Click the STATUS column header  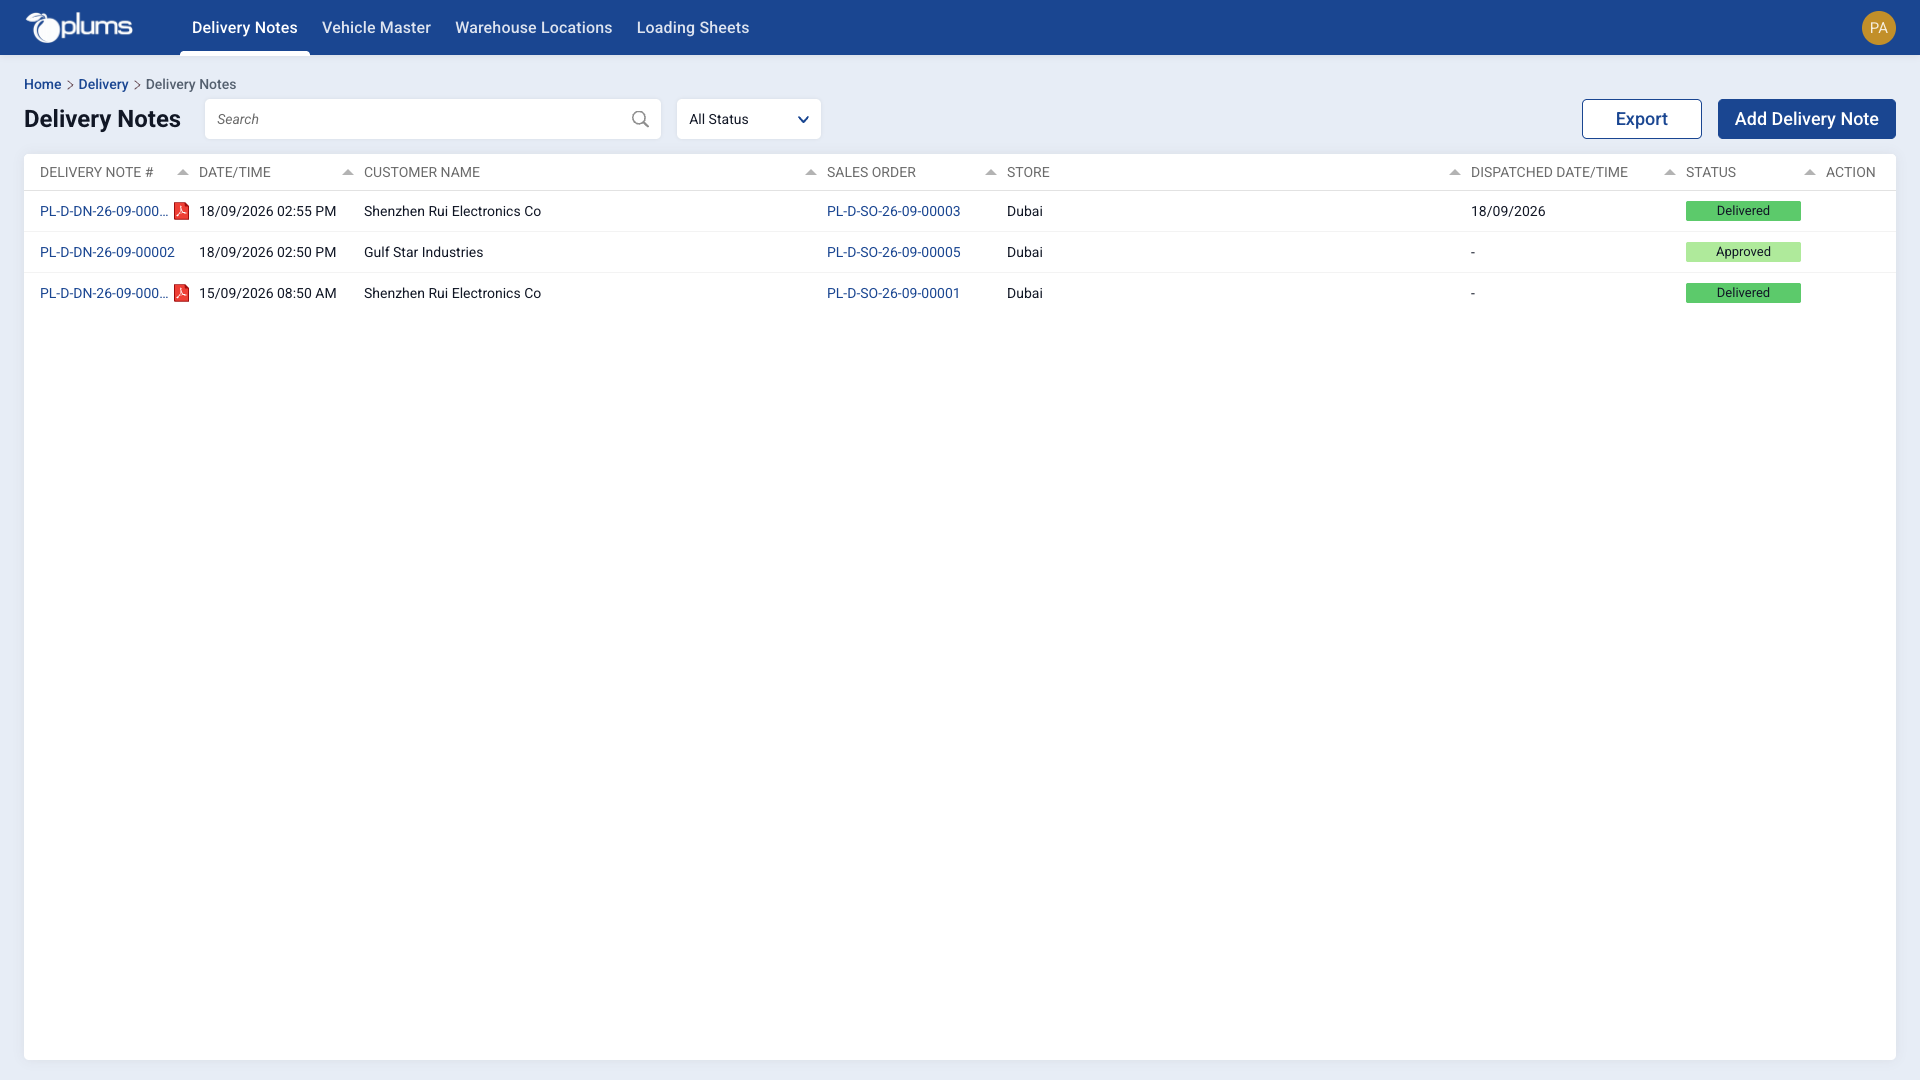pos(1711,172)
